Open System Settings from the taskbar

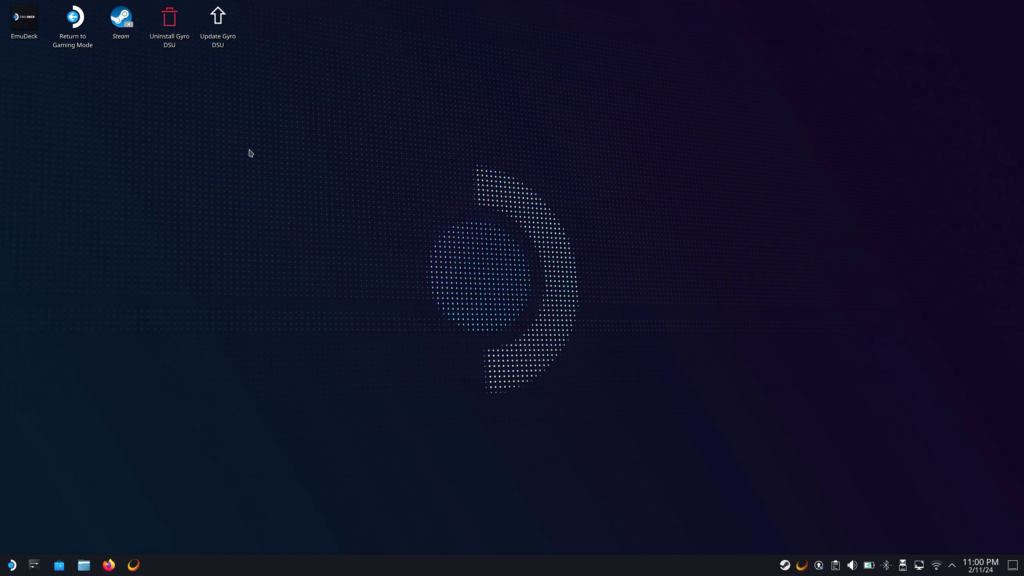pyautogui.click(x=35, y=565)
